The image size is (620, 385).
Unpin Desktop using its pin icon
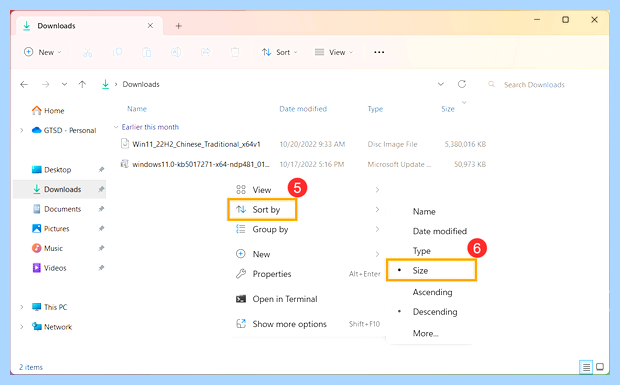point(101,170)
